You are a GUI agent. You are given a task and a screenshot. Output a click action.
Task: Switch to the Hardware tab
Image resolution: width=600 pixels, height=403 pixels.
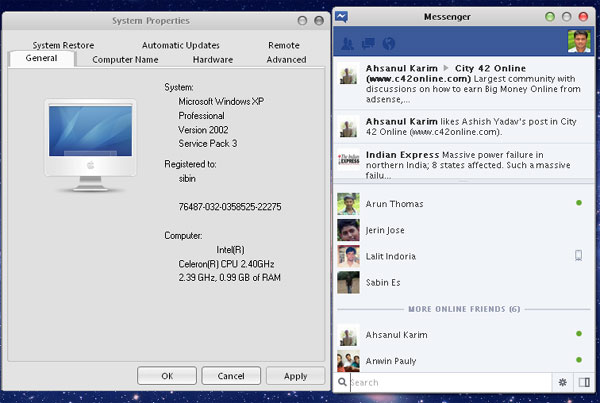[x=213, y=60]
